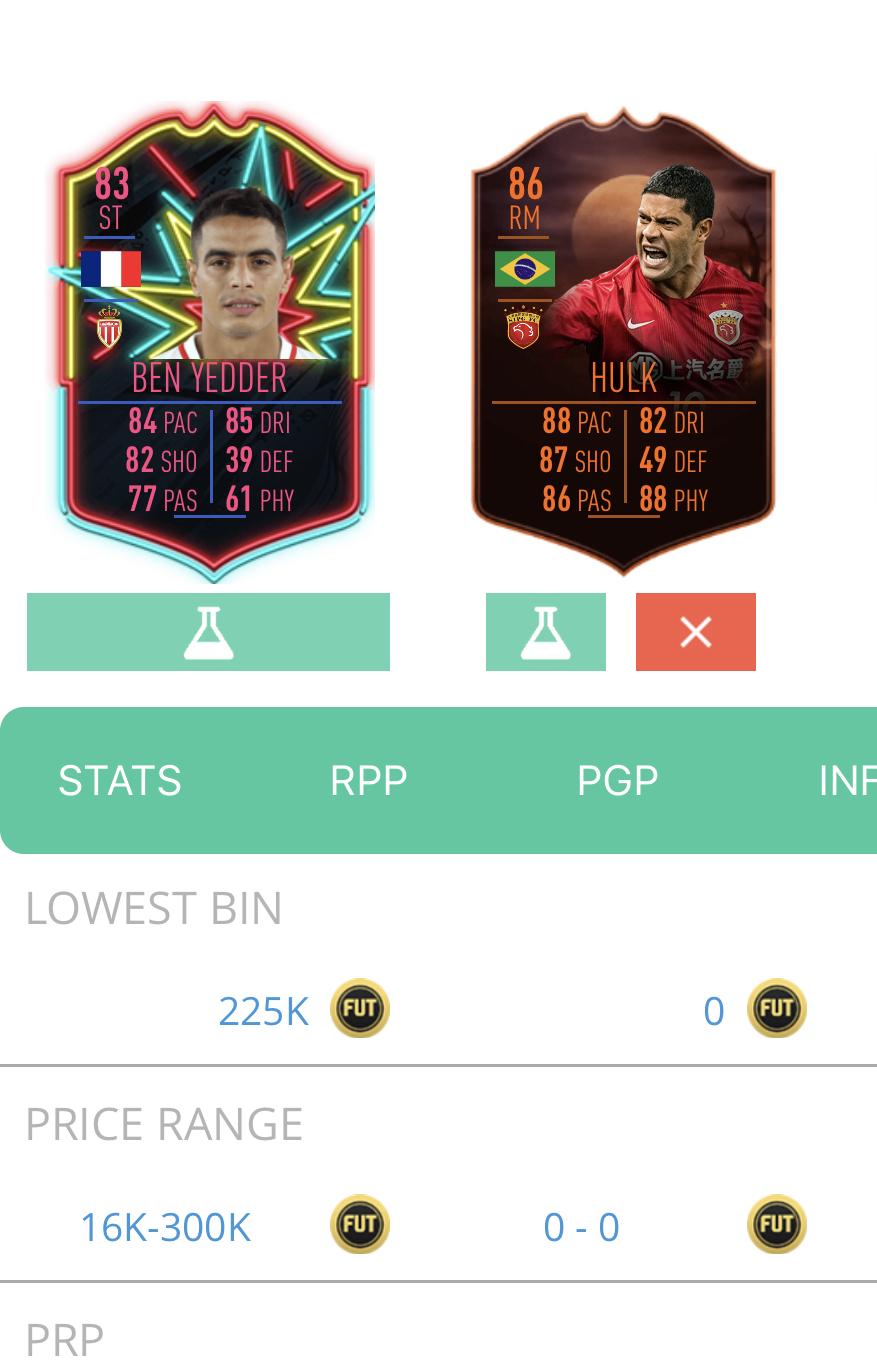The image size is (877, 1370).
Task: Switch to the RPP tab
Action: [x=369, y=781]
